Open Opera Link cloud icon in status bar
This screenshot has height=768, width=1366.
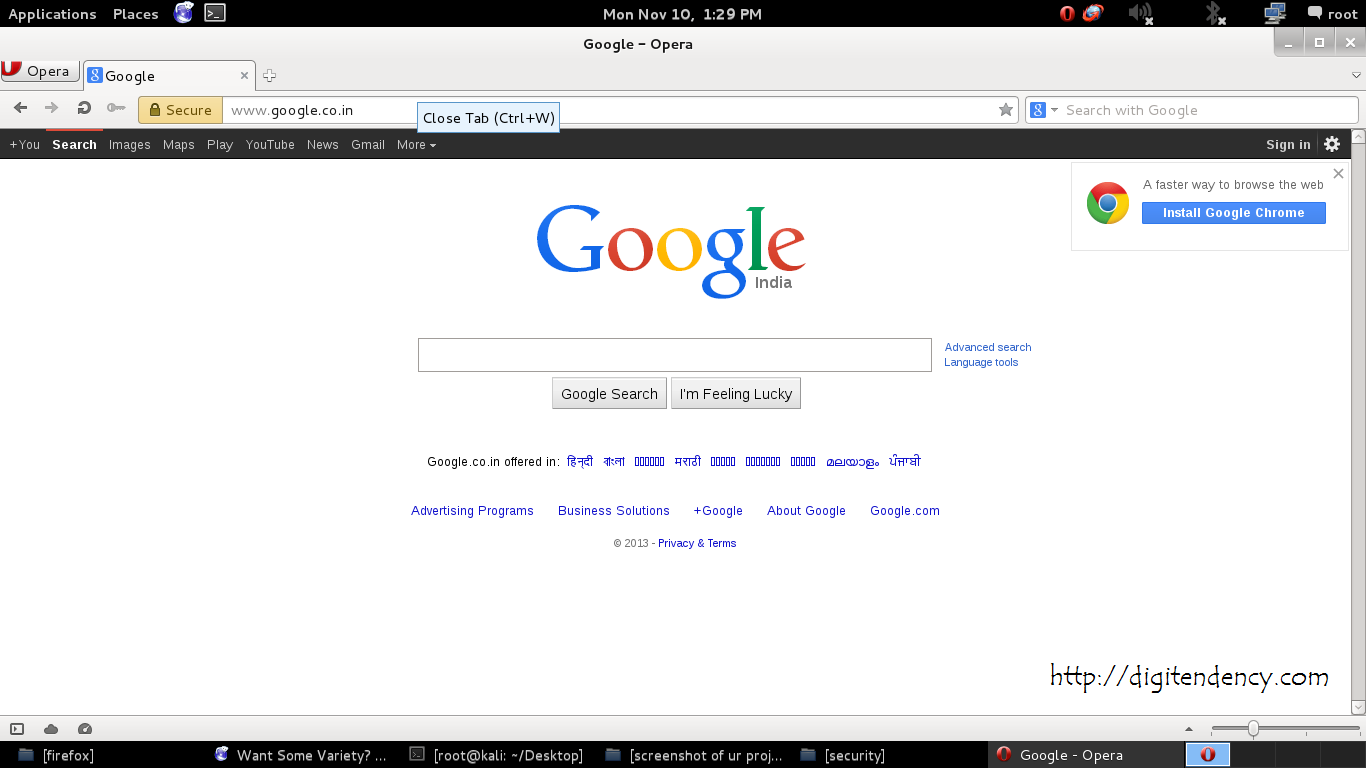[x=51, y=729]
